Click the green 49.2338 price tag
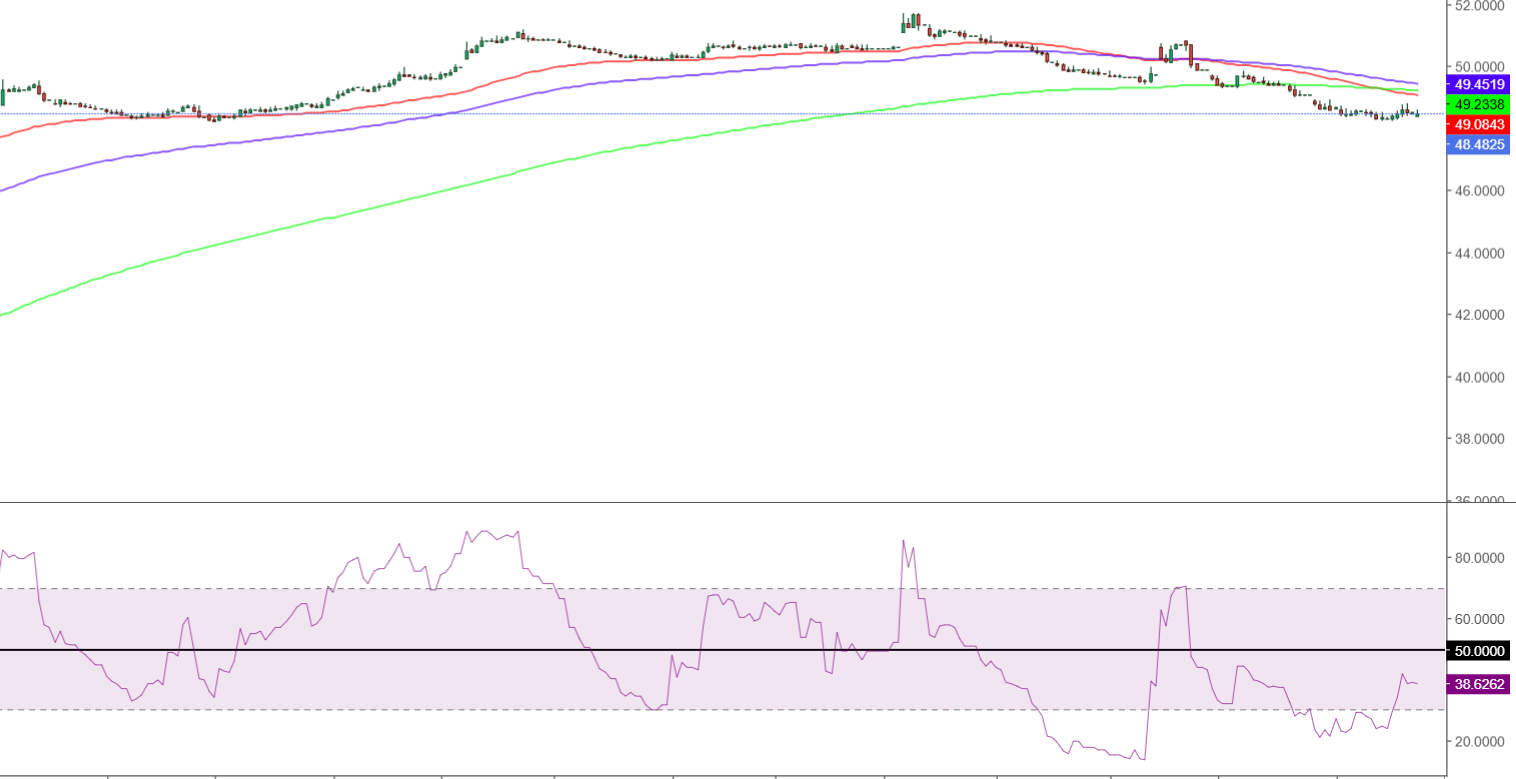 click(x=1480, y=104)
